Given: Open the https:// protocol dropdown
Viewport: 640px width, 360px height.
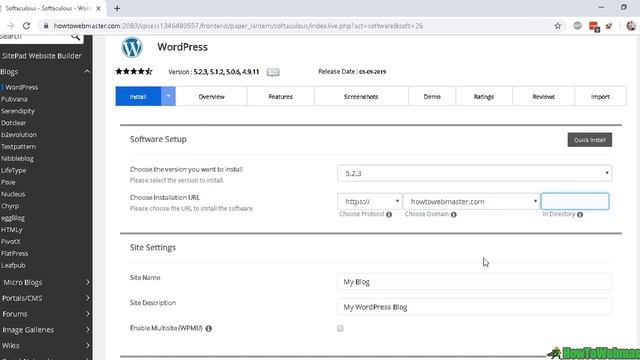Looking at the screenshot, I should [x=369, y=201].
